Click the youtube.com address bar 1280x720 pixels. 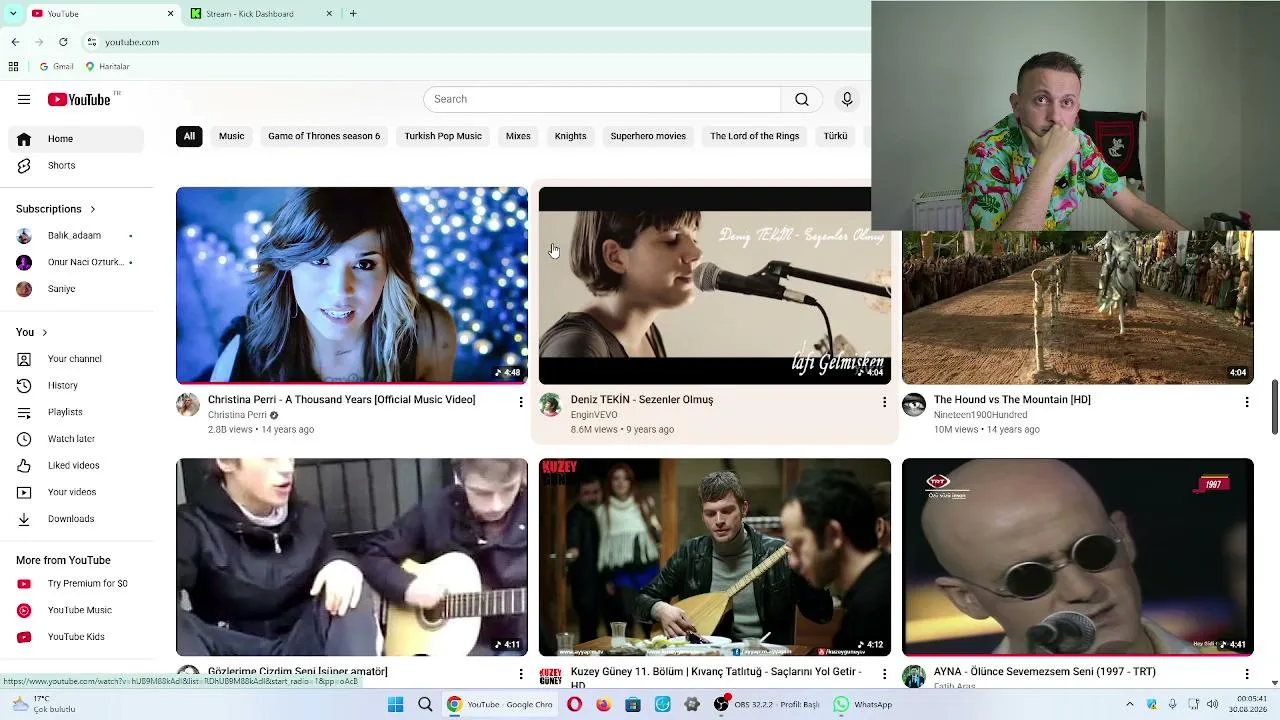pos(470,42)
